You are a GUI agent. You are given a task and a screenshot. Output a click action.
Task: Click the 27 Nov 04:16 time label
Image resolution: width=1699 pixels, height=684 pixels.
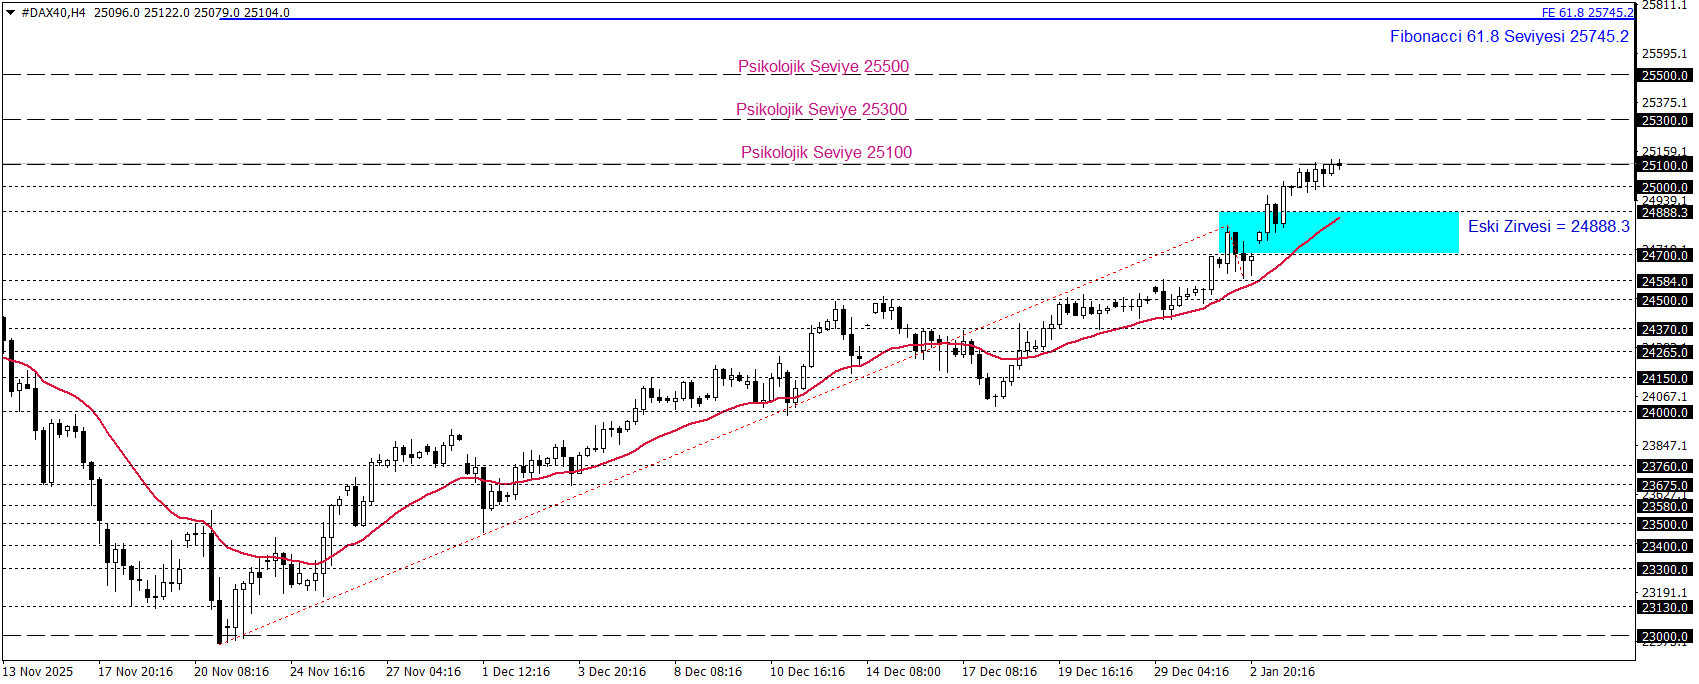coord(423,671)
